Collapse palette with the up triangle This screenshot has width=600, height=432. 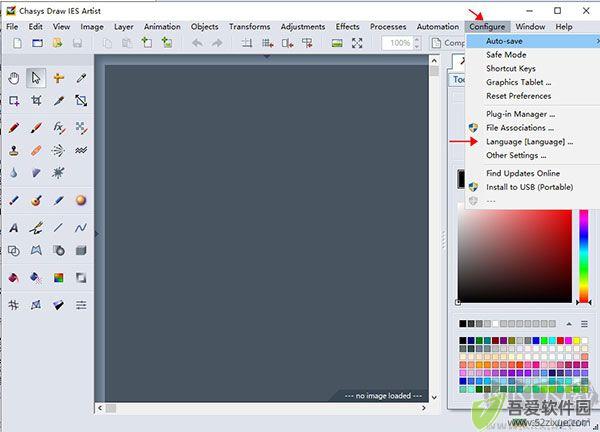coord(569,324)
